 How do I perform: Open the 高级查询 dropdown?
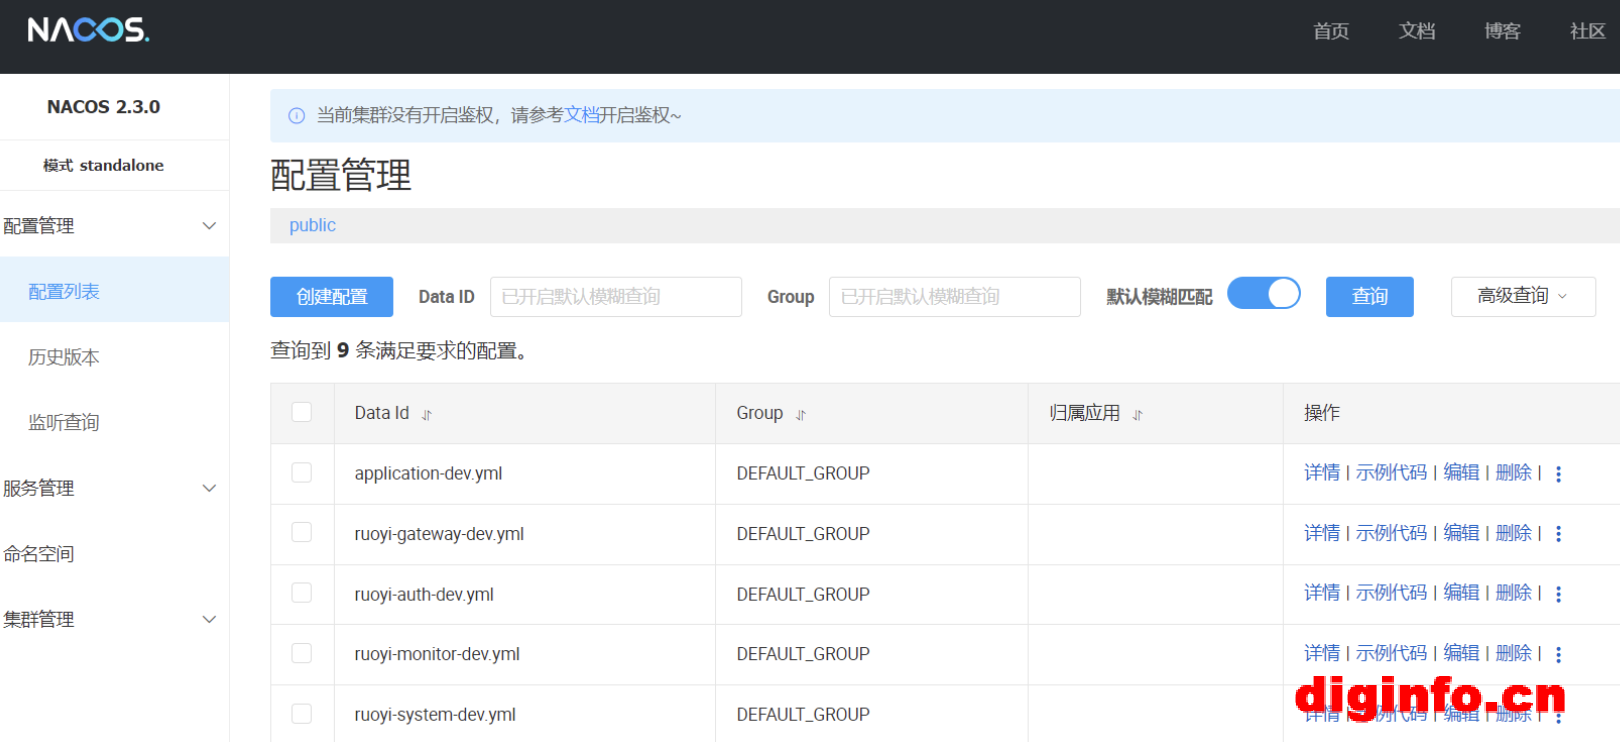pyautogui.click(x=1523, y=296)
